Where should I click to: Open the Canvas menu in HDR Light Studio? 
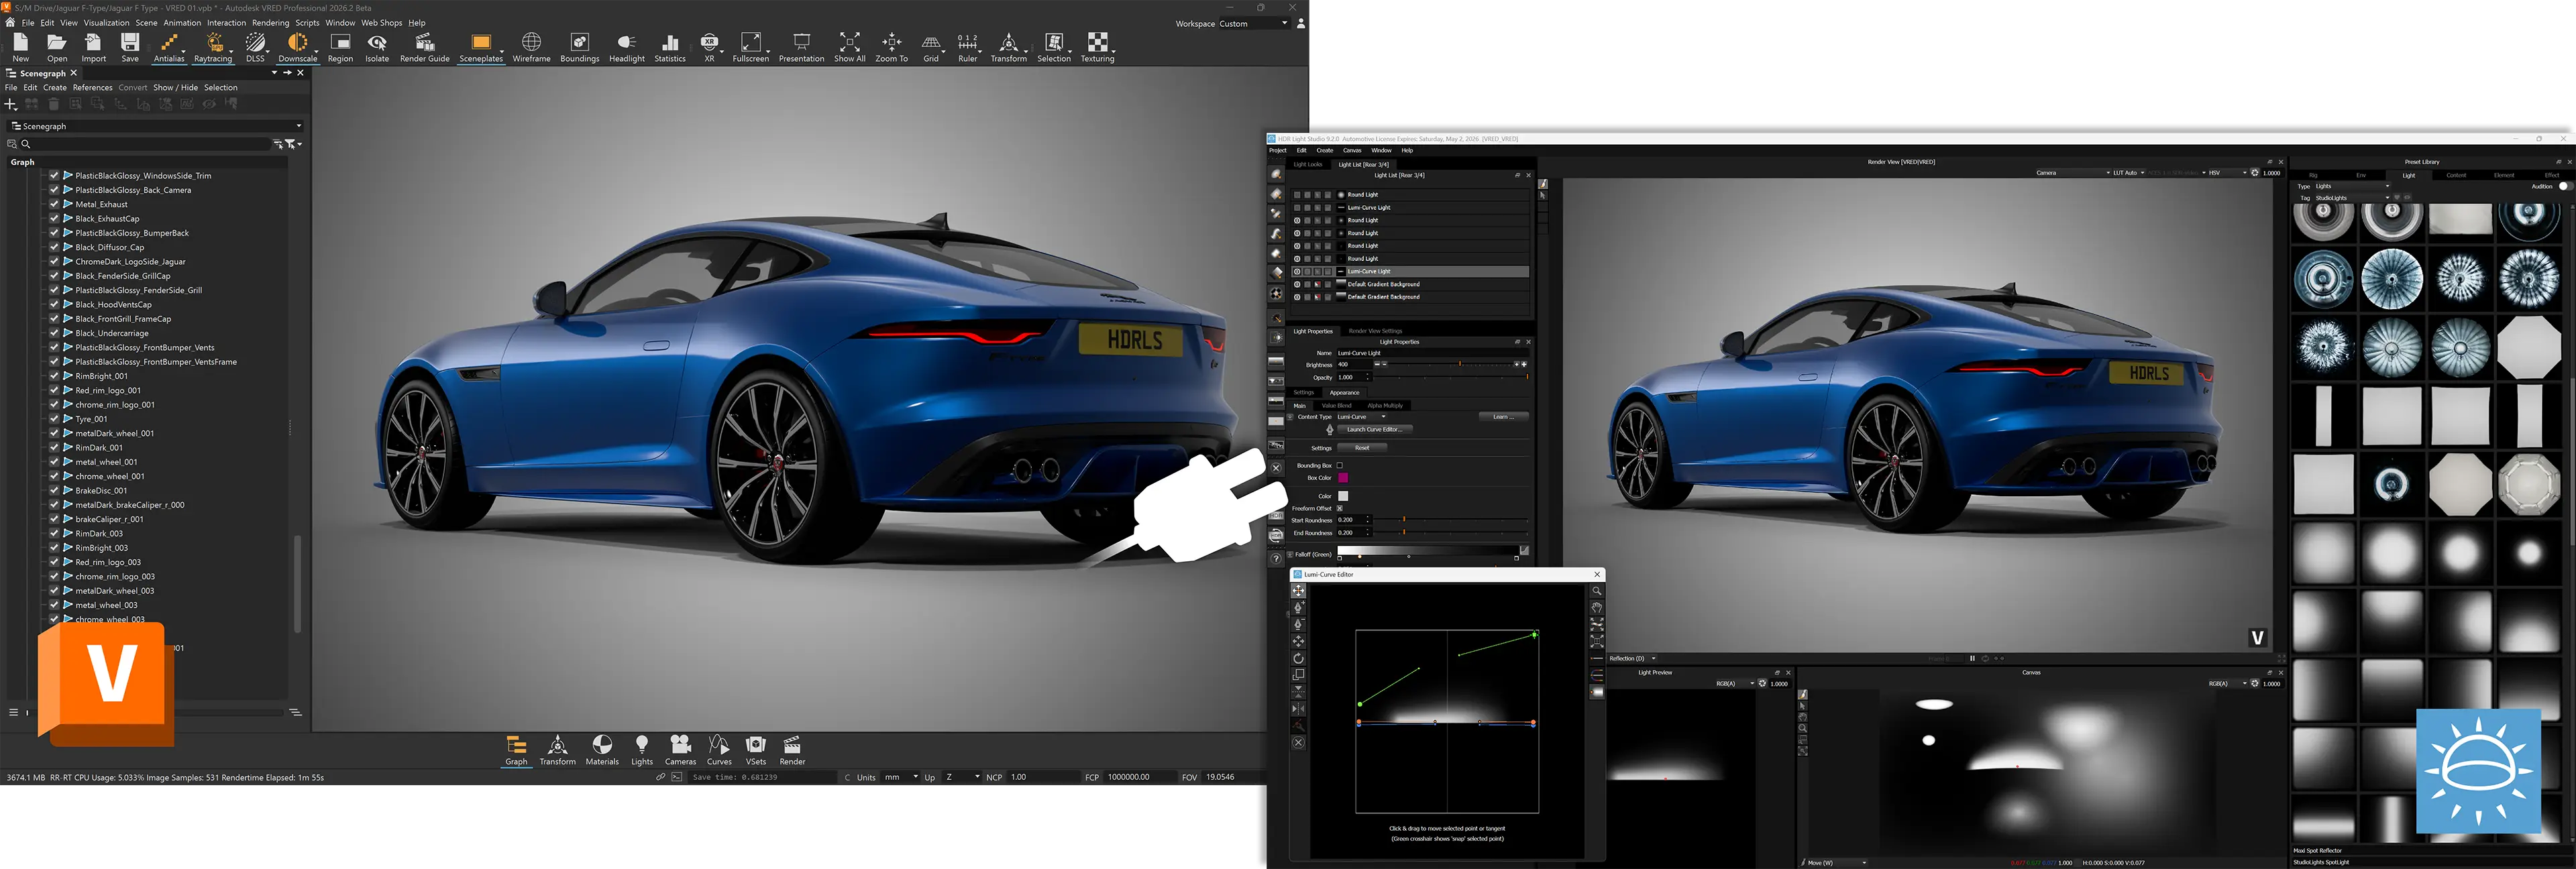click(x=1352, y=150)
